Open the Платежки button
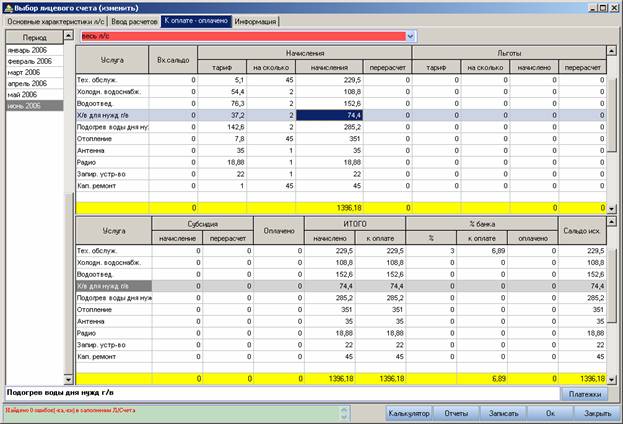 click(x=585, y=394)
